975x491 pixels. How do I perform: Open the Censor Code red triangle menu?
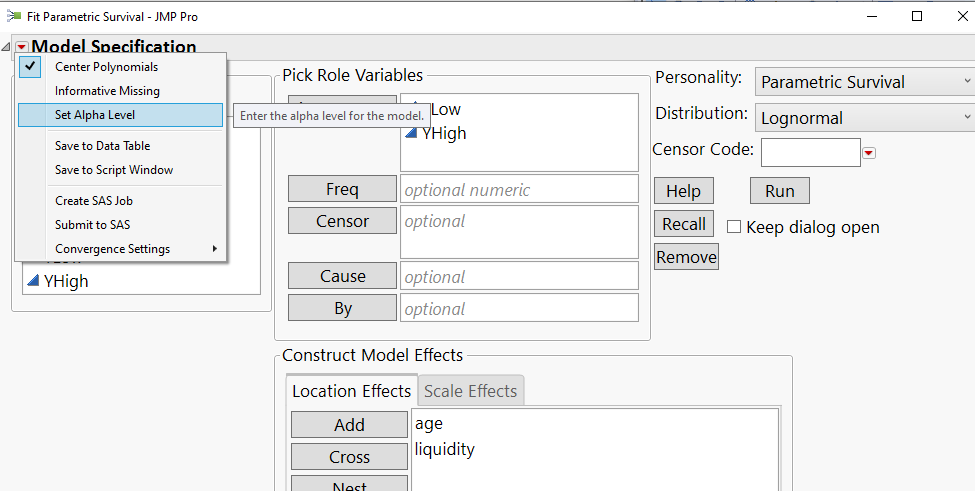pyautogui.click(x=869, y=153)
